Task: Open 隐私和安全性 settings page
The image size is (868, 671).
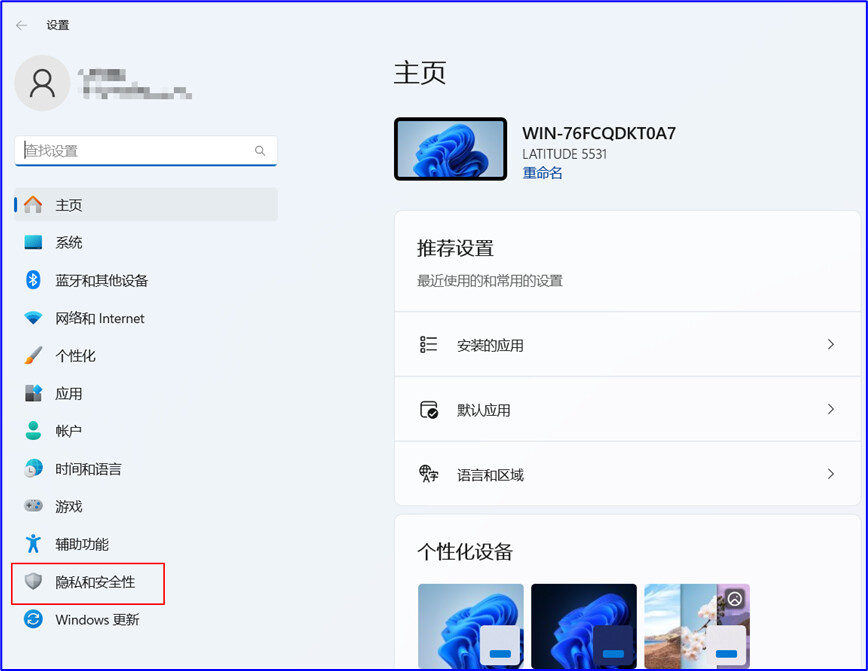Action: click(x=146, y=581)
